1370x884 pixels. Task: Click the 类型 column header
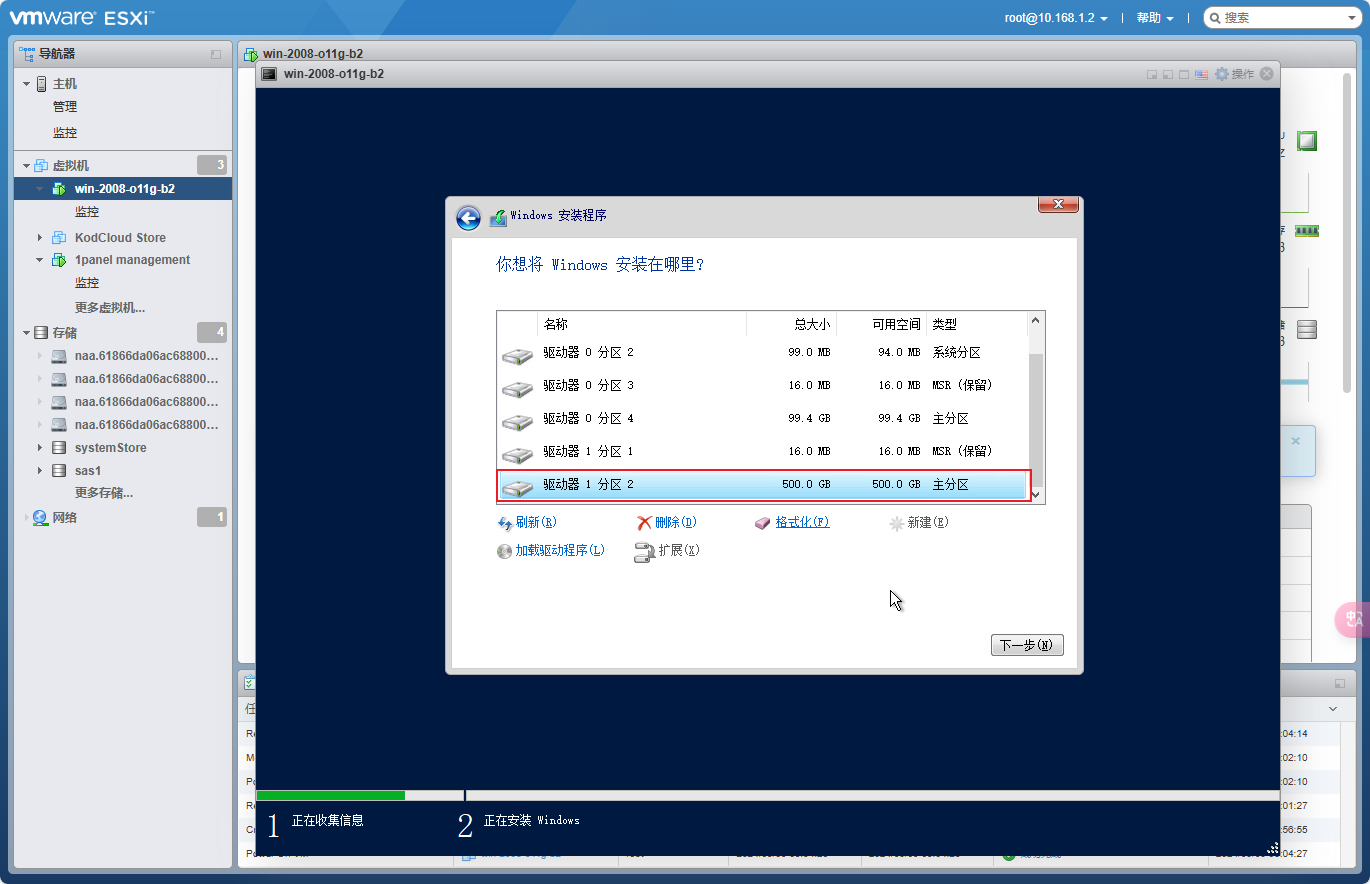click(x=977, y=325)
